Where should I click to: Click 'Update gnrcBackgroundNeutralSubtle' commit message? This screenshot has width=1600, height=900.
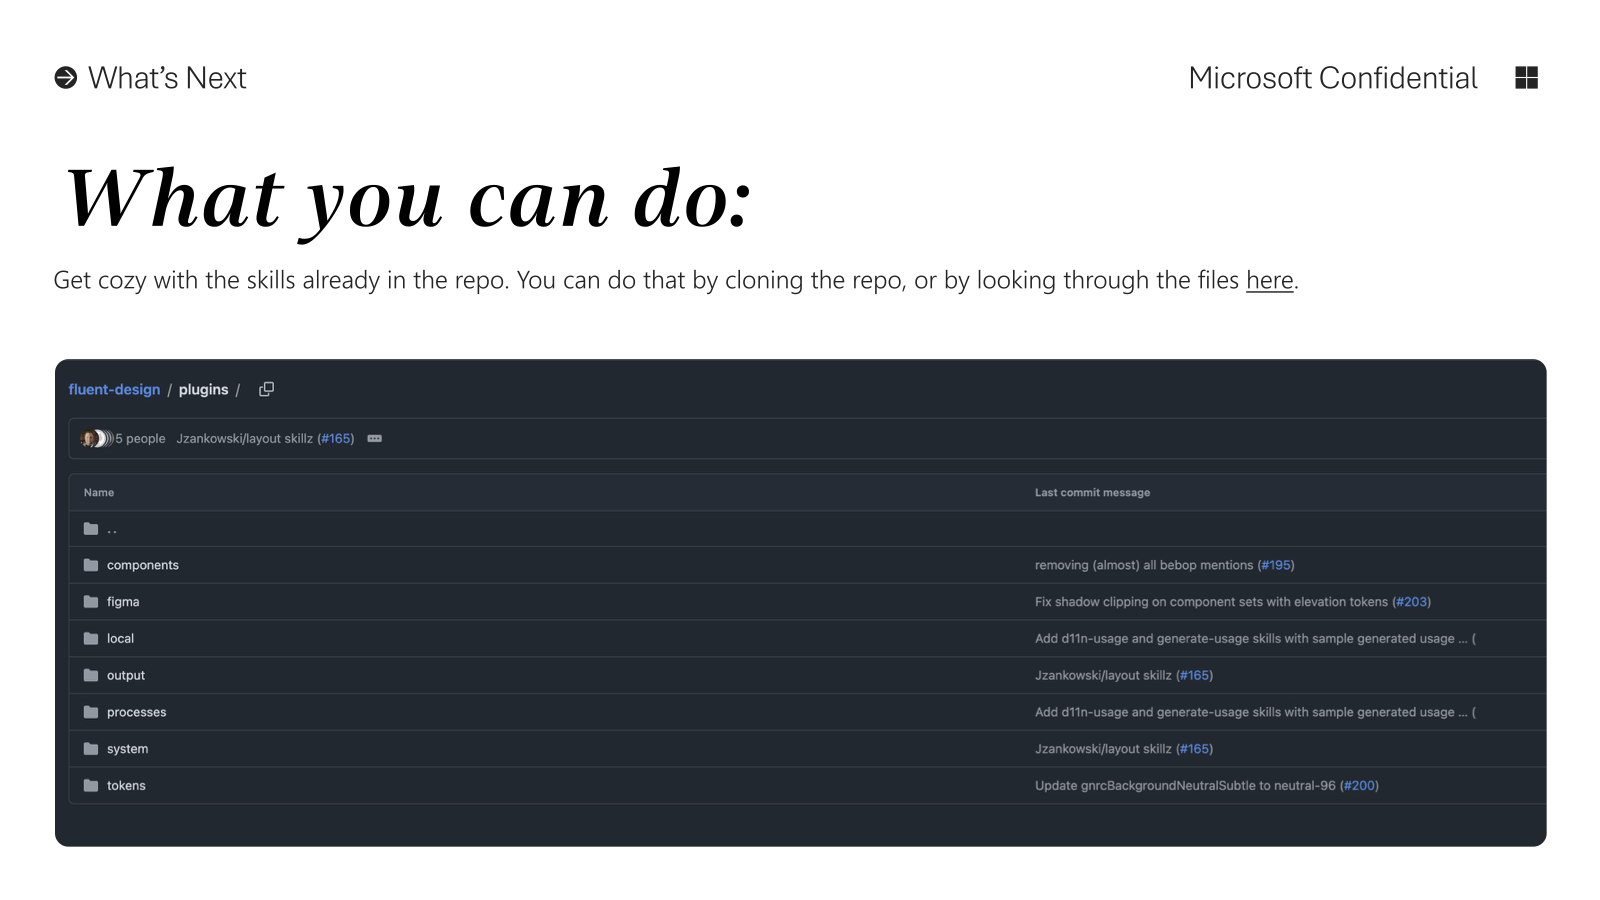point(1185,785)
